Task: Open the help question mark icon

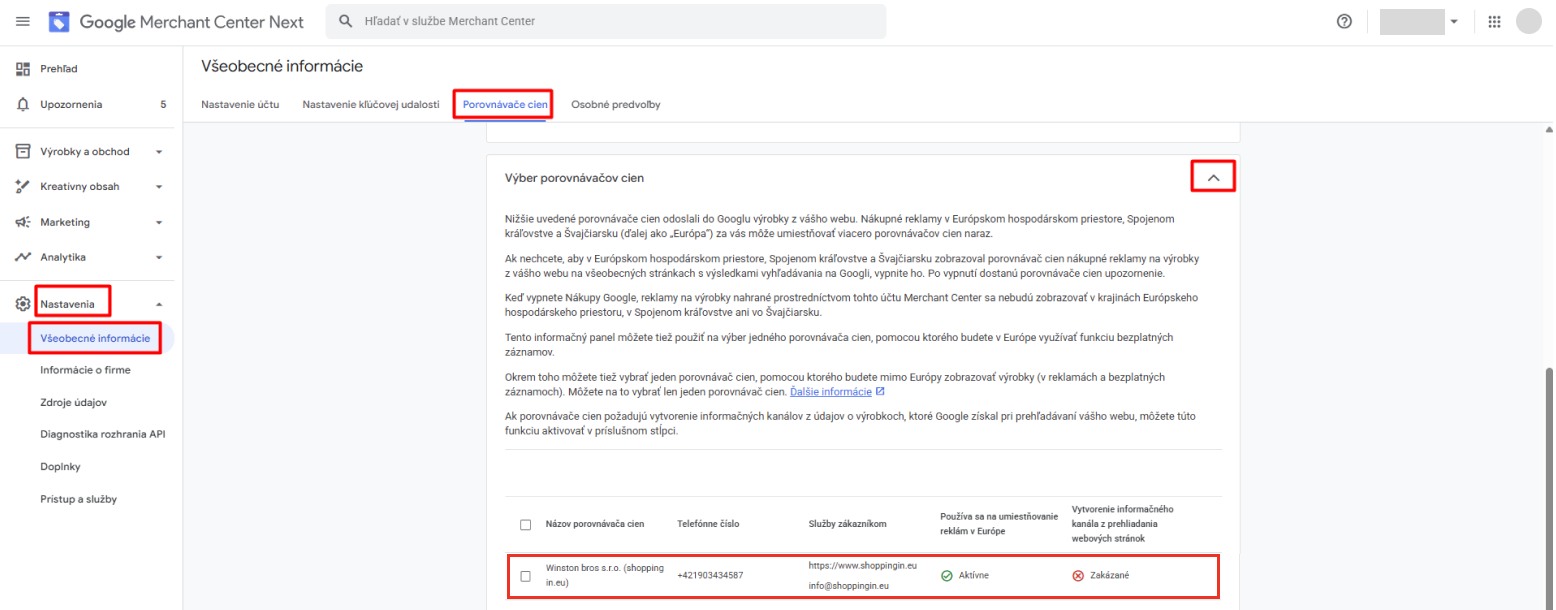Action: point(1344,22)
